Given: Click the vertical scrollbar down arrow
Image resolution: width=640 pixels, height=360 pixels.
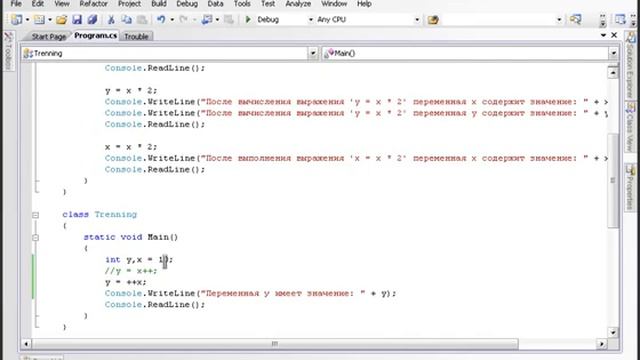Looking at the screenshot, I should pos(613,332).
